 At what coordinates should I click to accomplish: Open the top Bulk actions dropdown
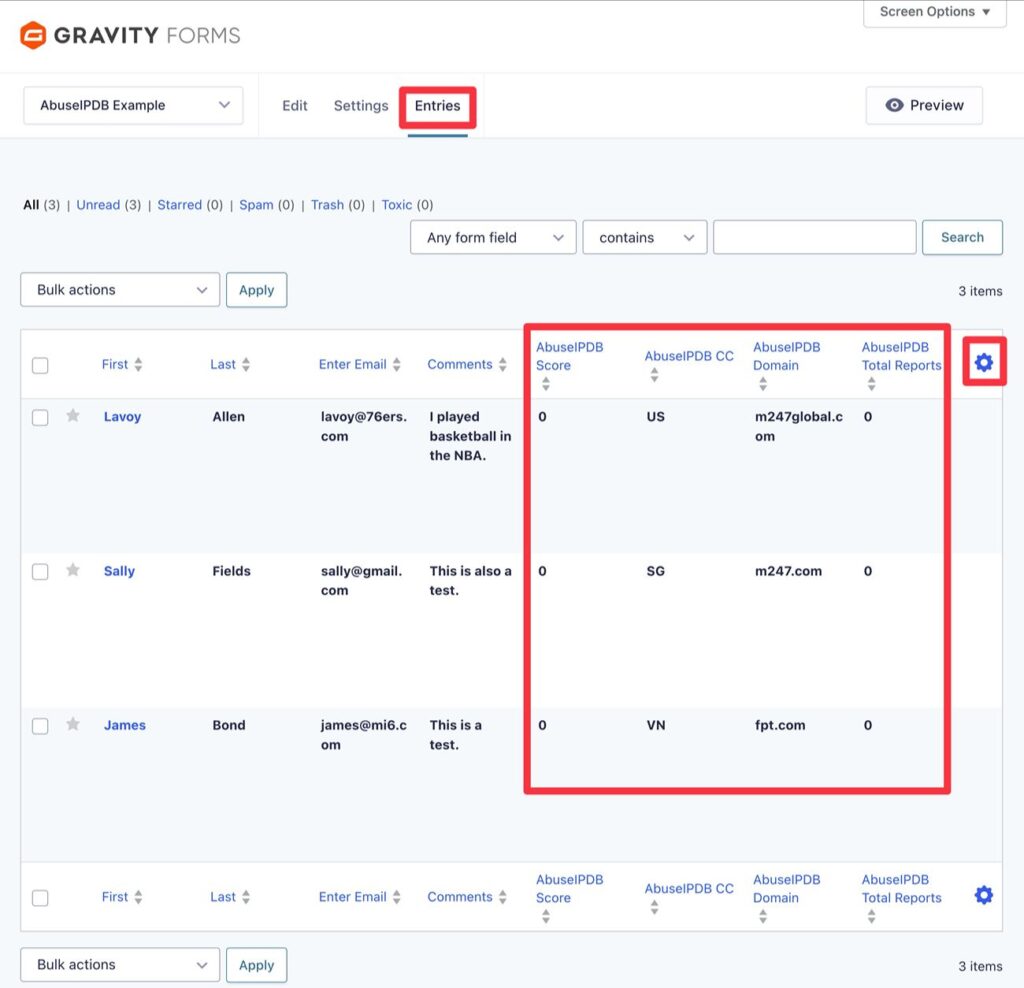[120, 289]
